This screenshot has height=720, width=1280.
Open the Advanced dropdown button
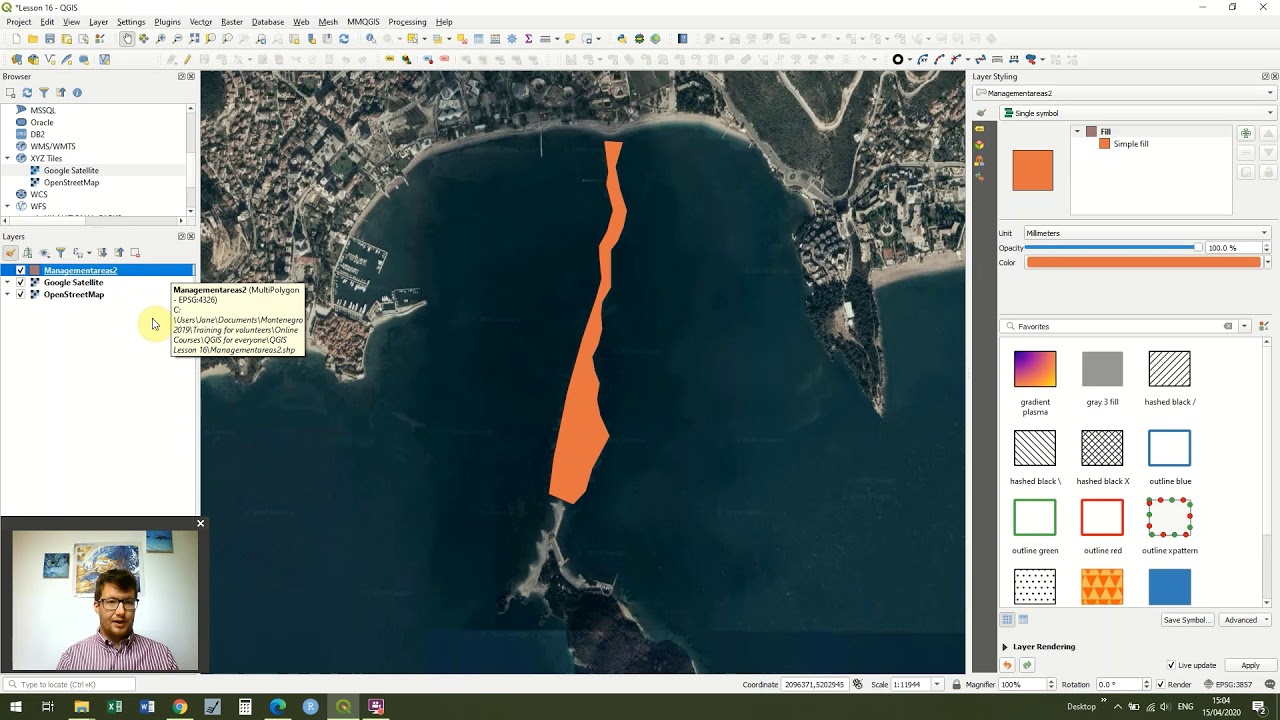(1245, 620)
